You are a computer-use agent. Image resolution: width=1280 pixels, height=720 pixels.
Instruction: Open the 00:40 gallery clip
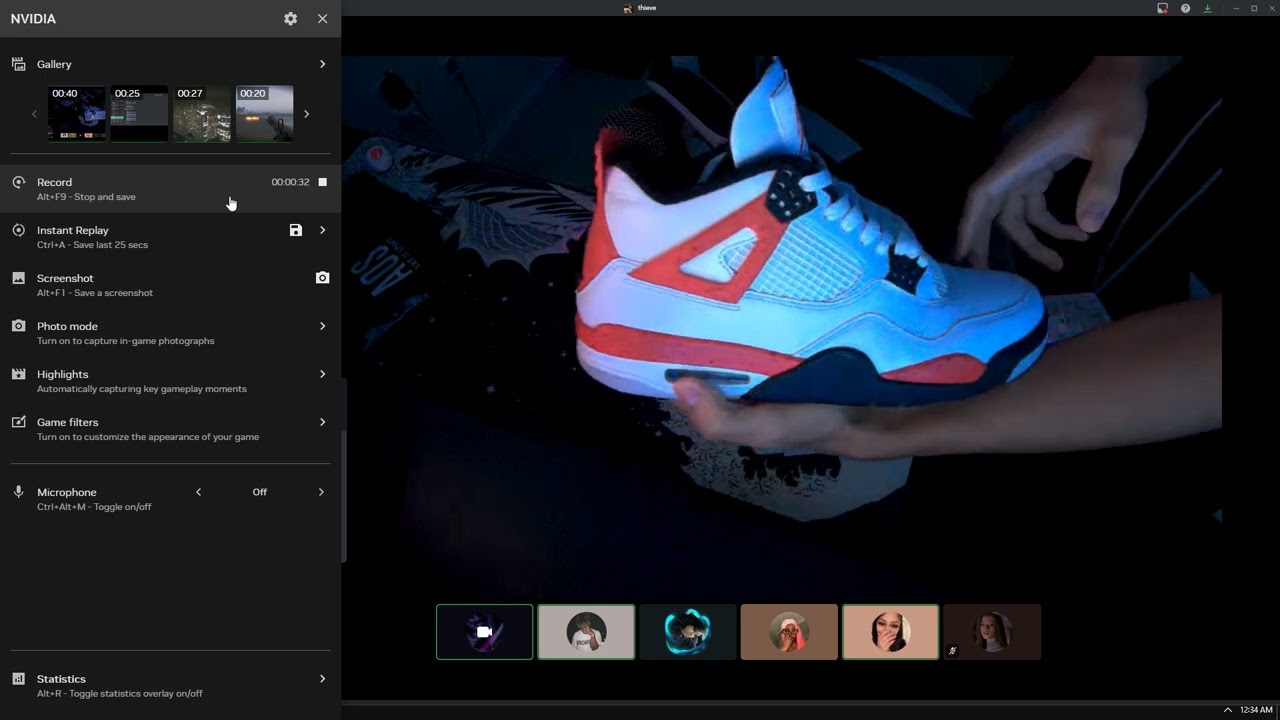77,113
